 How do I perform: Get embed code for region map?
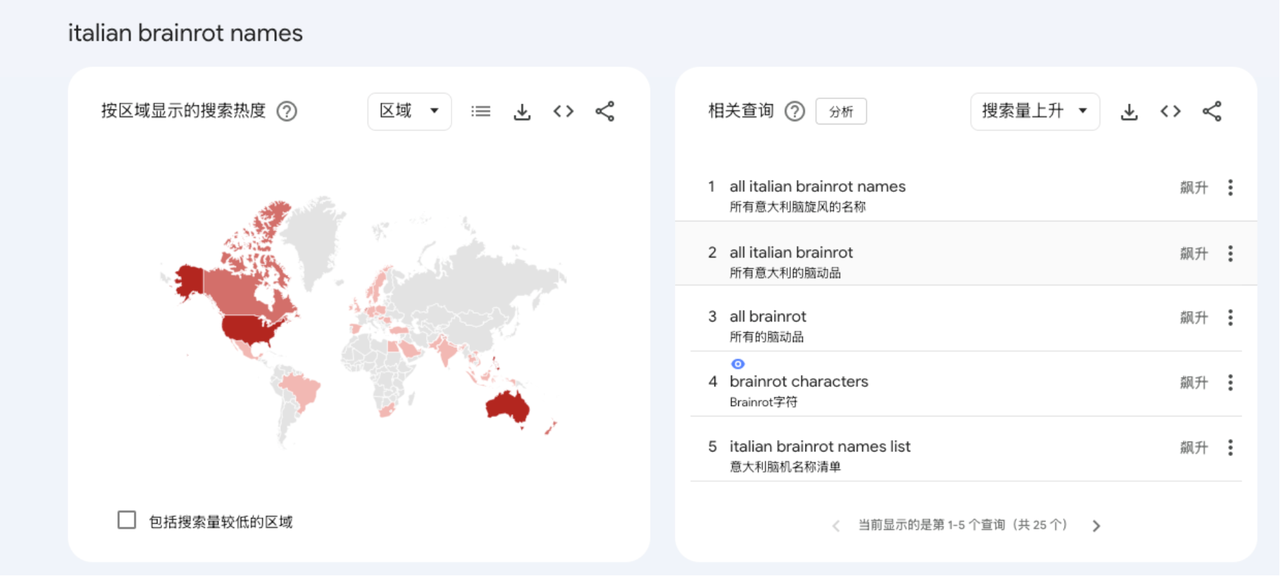point(564,111)
